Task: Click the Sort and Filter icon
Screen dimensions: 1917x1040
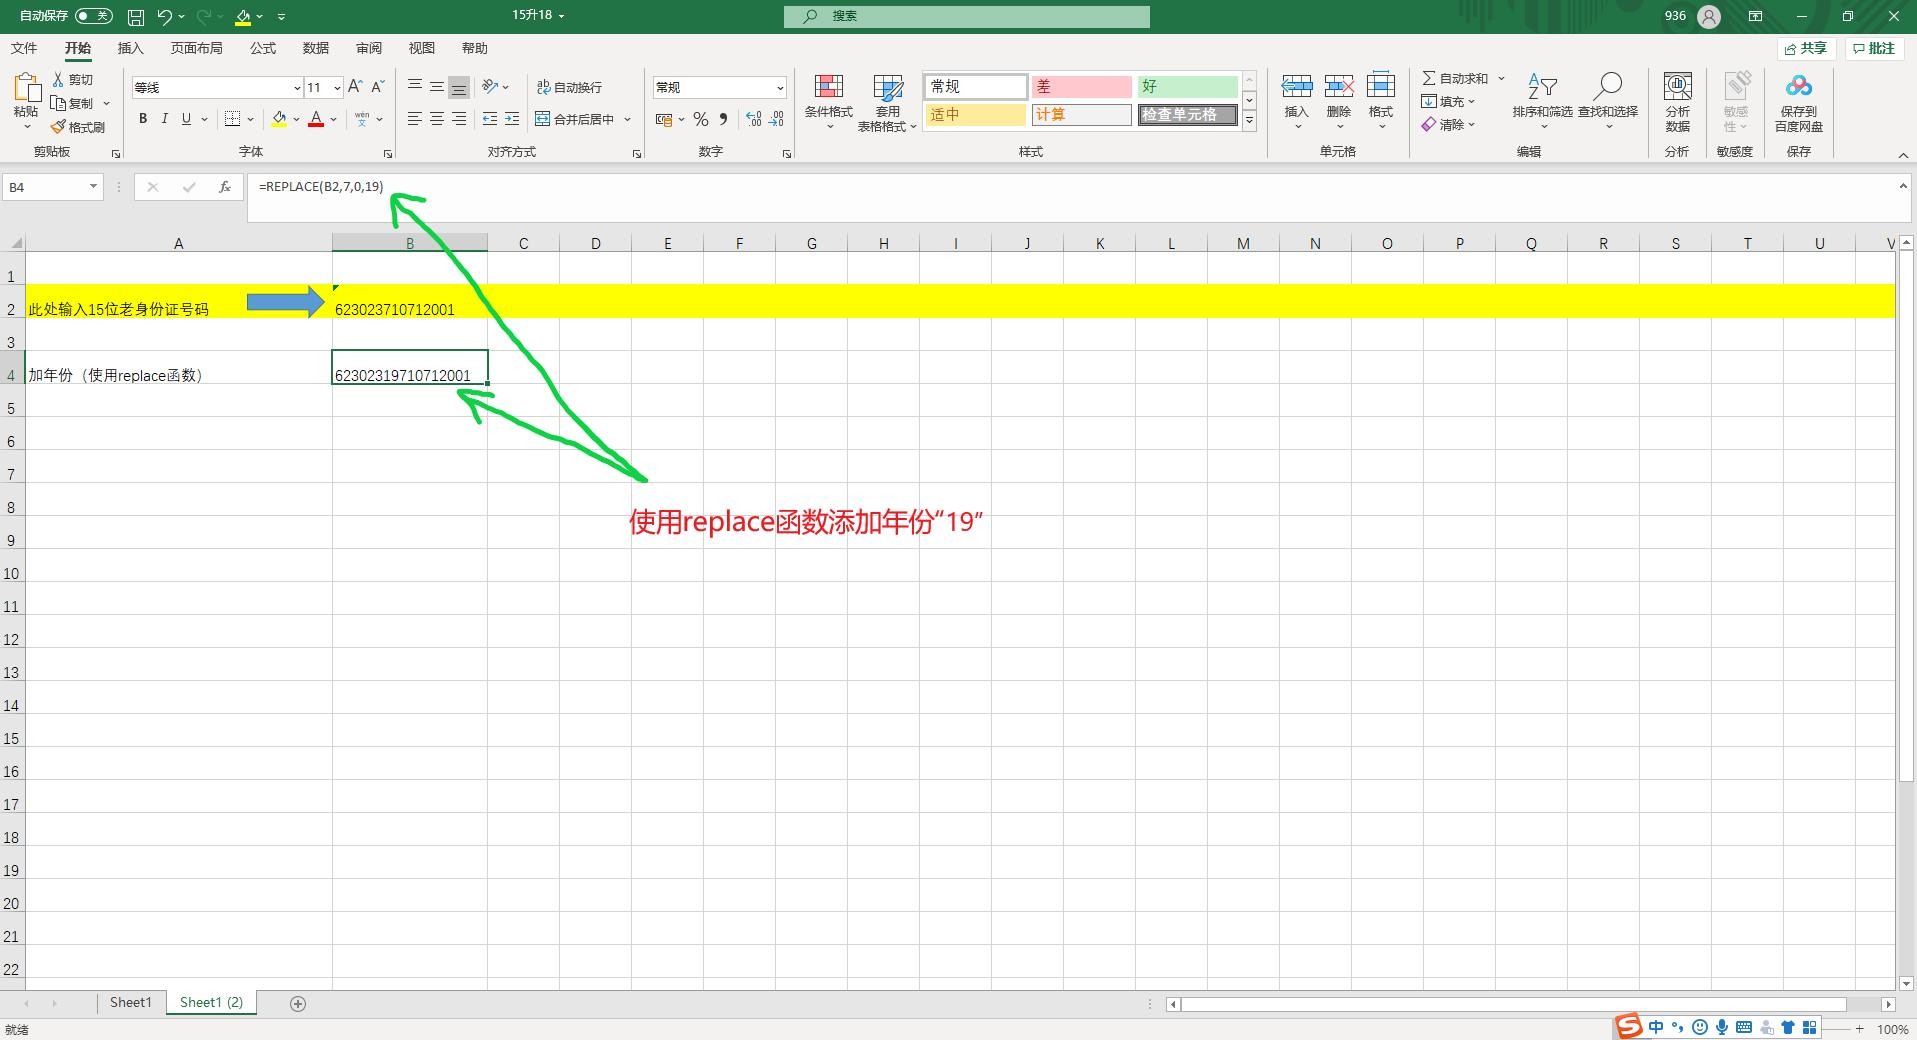Action: pyautogui.click(x=1542, y=88)
